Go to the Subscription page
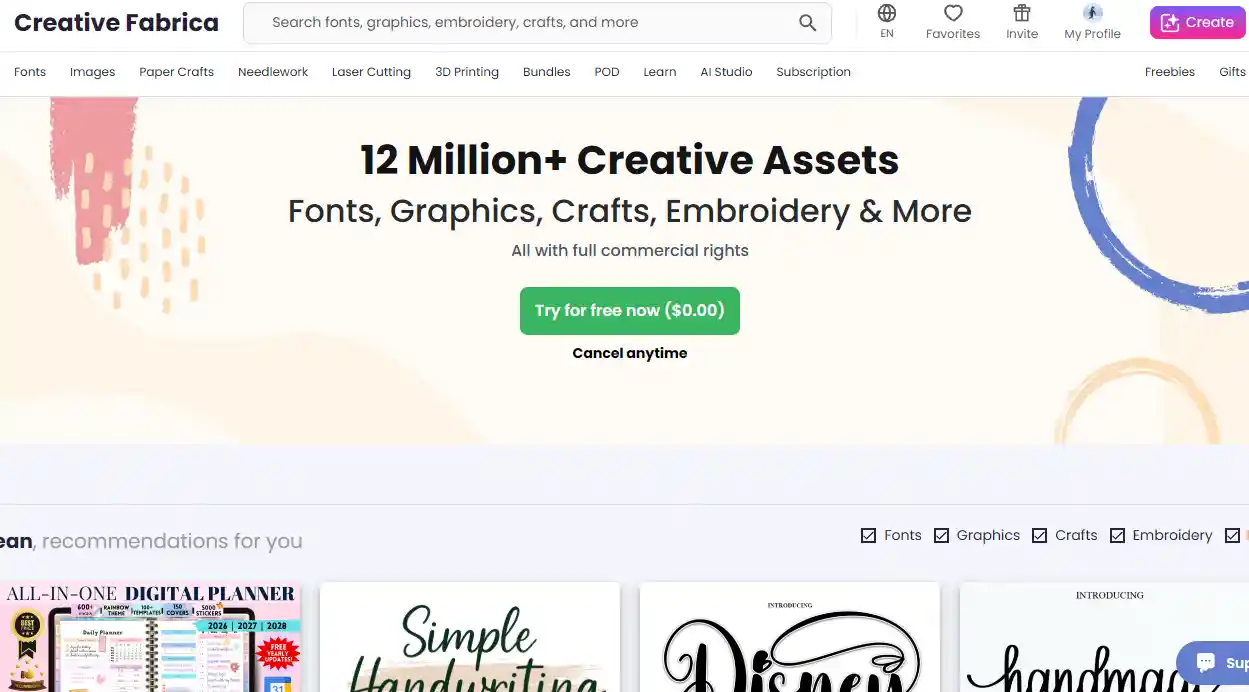Image resolution: width=1249 pixels, height=692 pixels. [x=813, y=72]
